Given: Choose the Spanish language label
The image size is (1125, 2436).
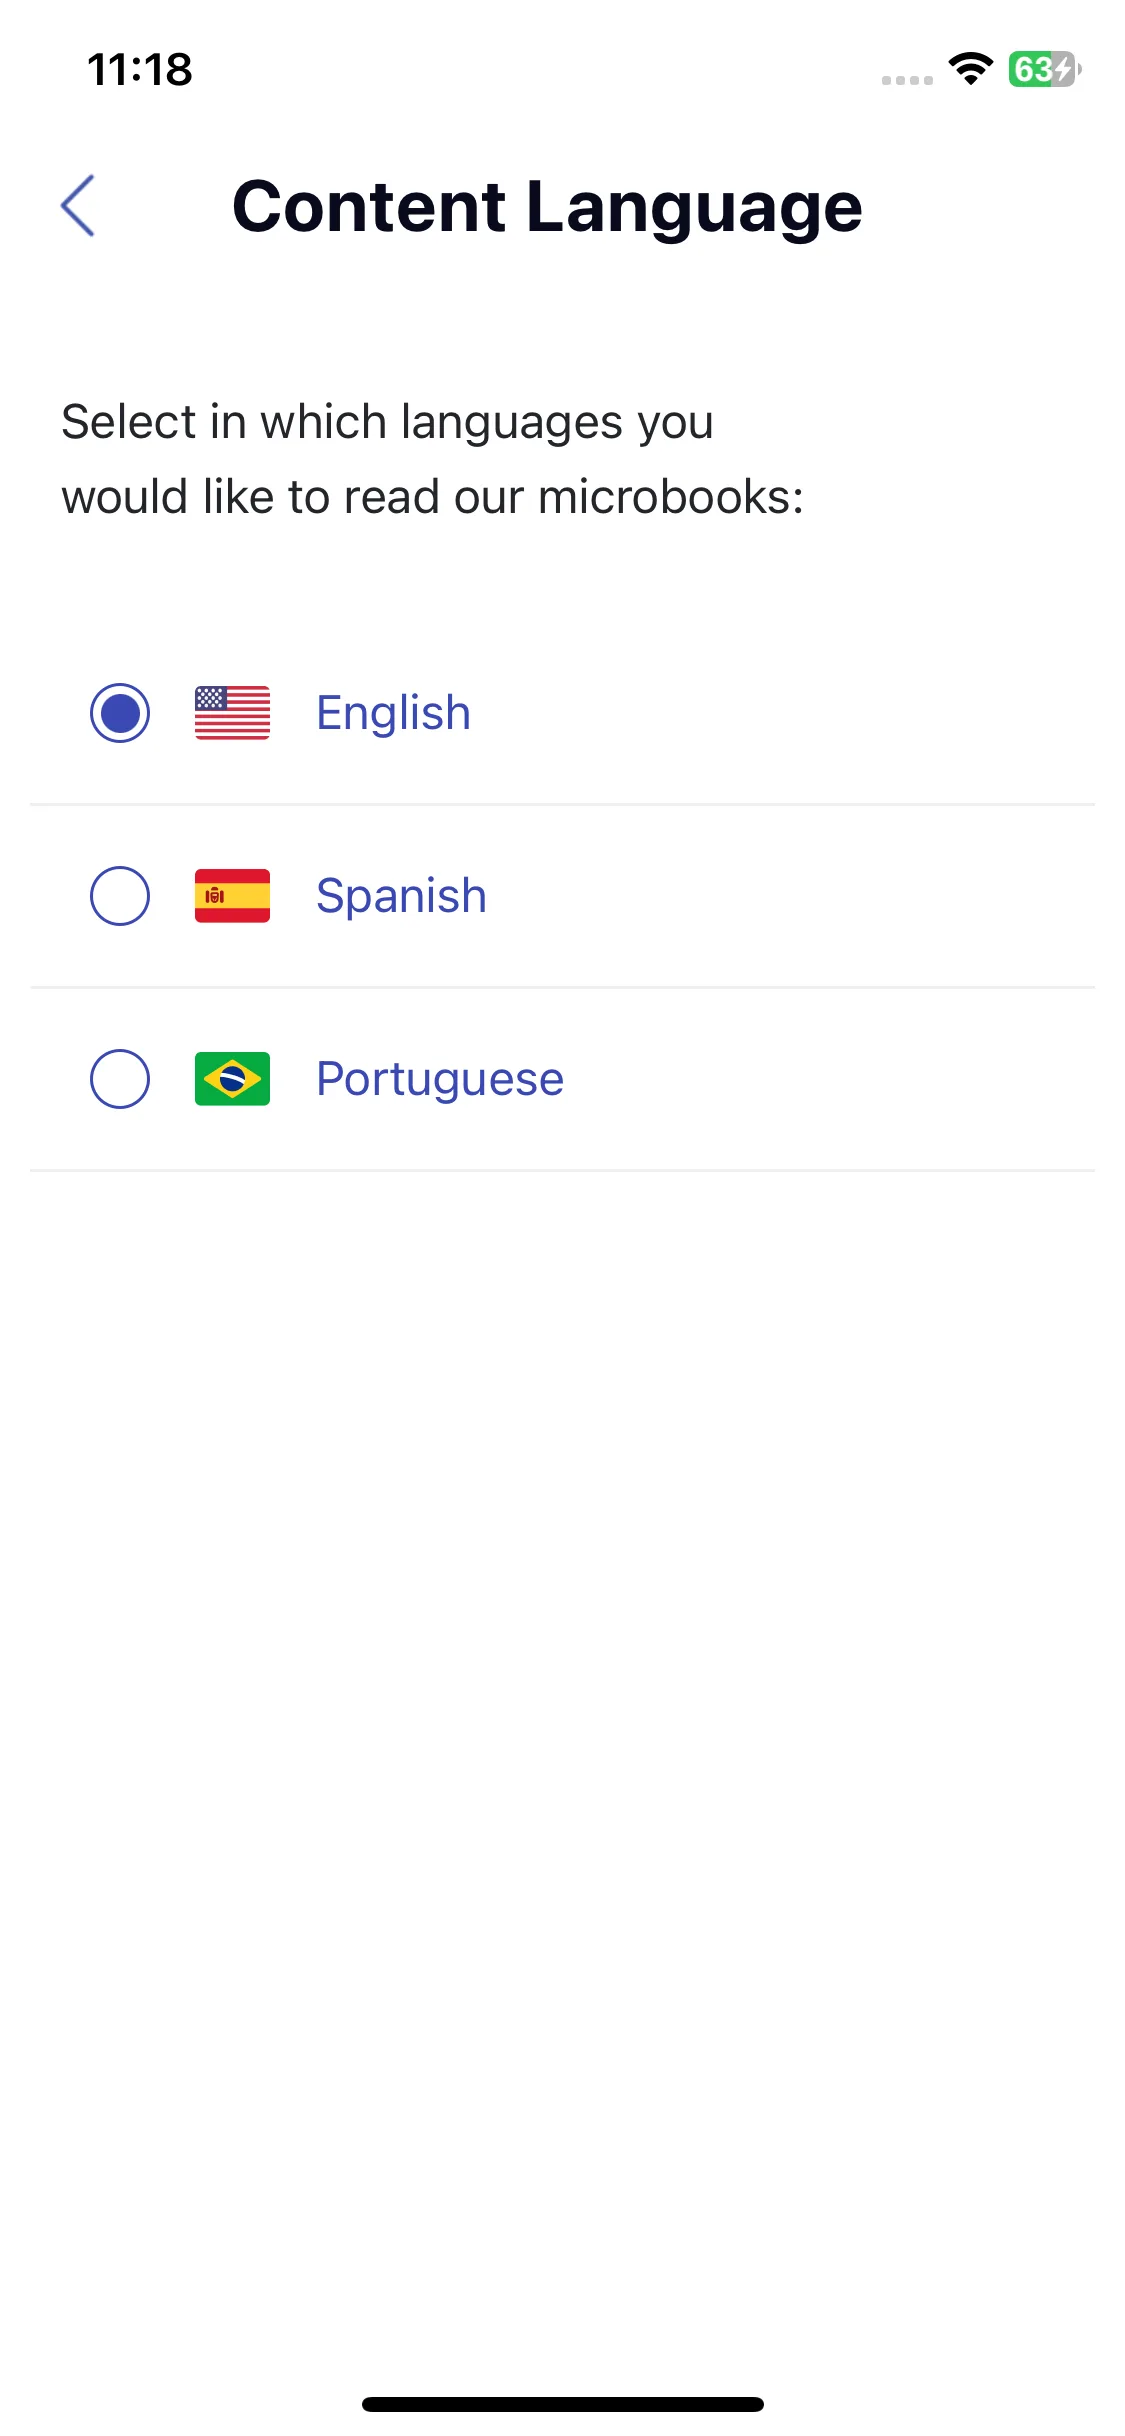Looking at the screenshot, I should [x=401, y=896].
